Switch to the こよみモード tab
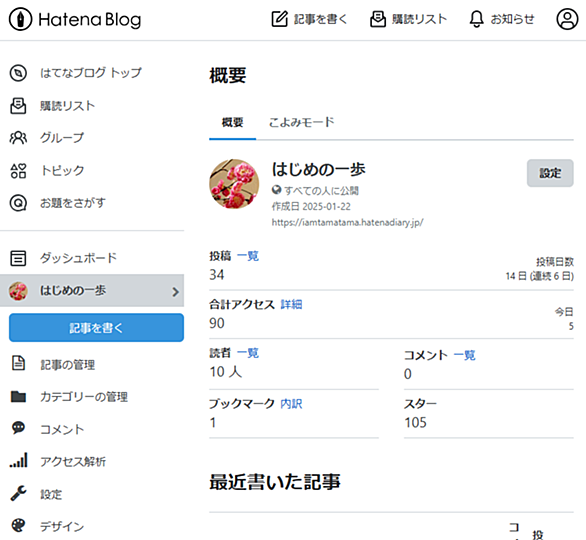Viewport: 586px width, 540px height. coord(301,122)
